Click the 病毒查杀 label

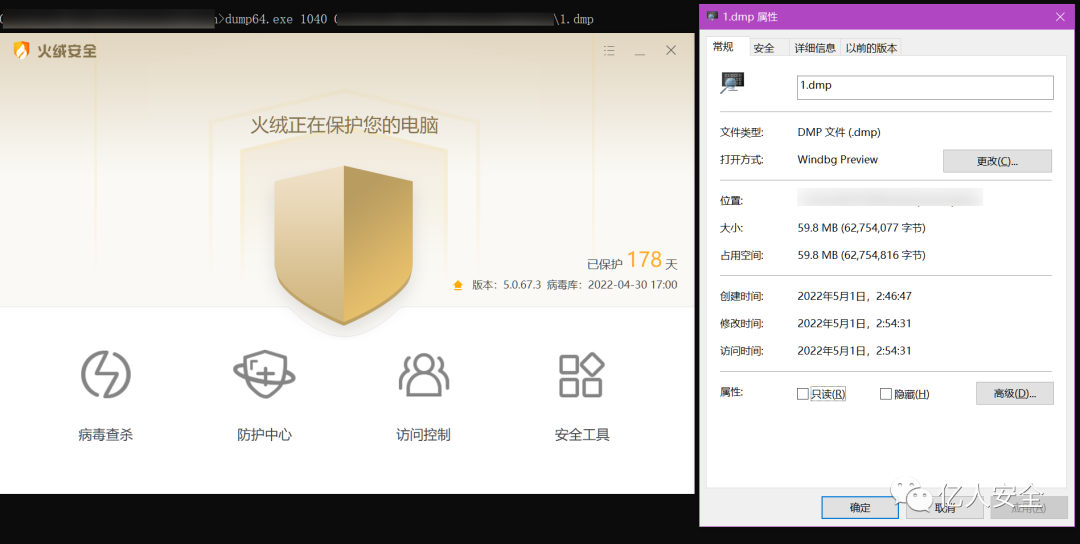(x=105, y=435)
